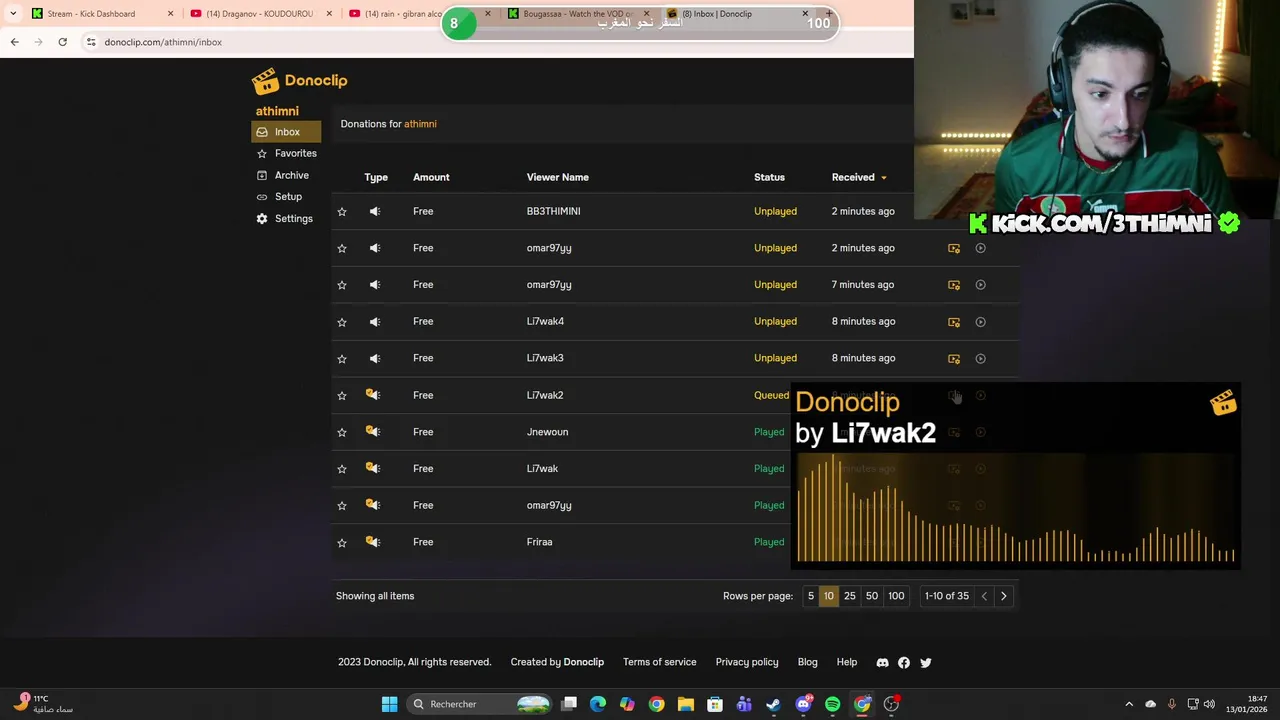
Task: Open Inbox in the sidebar
Action: 286,132
